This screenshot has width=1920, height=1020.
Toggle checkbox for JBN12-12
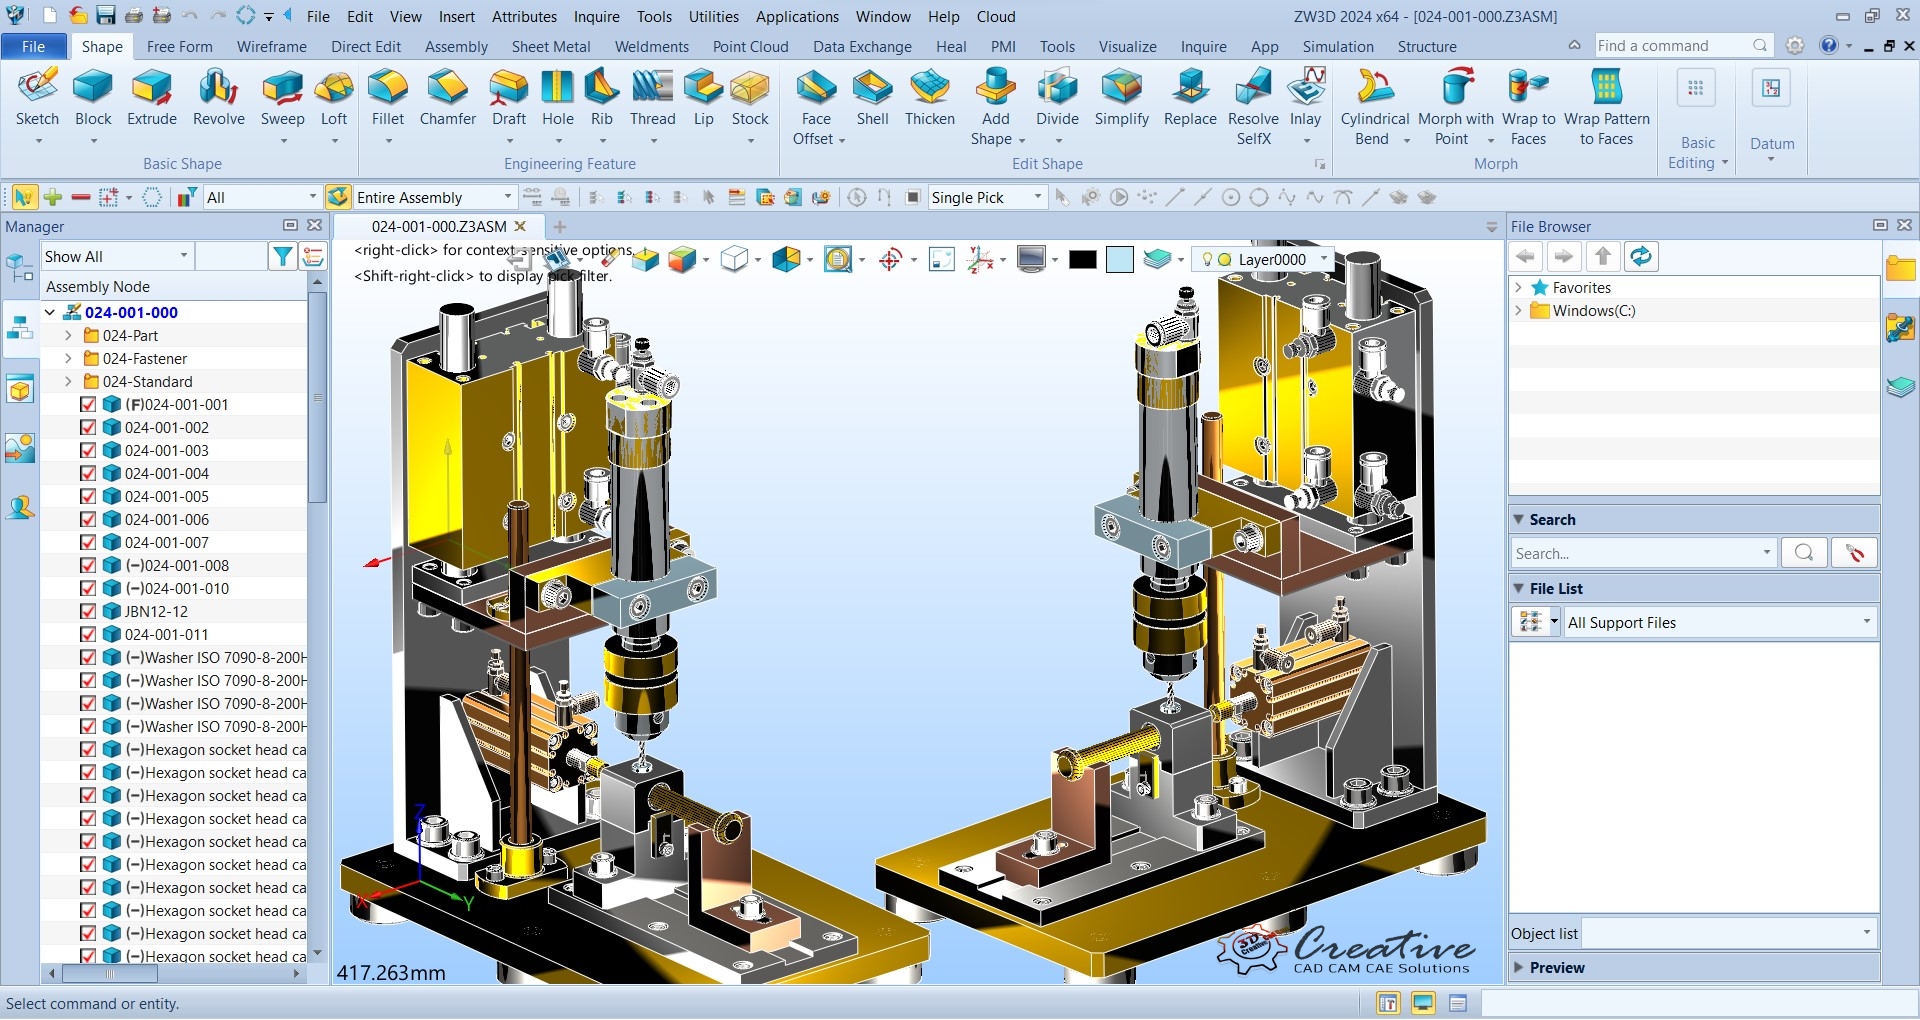88,611
